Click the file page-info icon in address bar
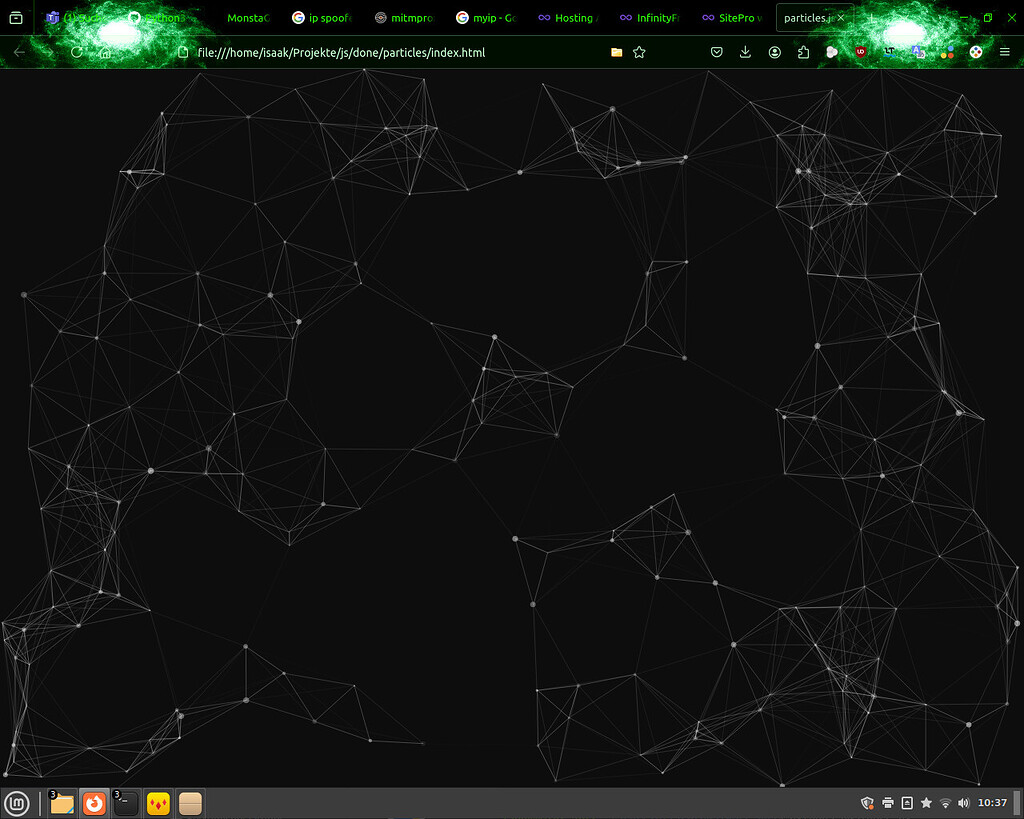 pyautogui.click(x=184, y=52)
